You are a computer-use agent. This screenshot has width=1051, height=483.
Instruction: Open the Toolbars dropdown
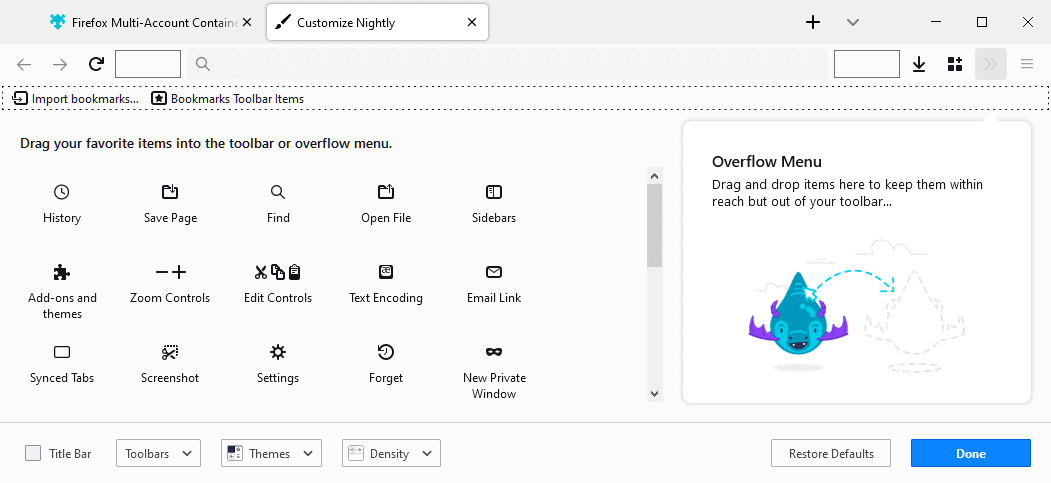pyautogui.click(x=158, y=454)
